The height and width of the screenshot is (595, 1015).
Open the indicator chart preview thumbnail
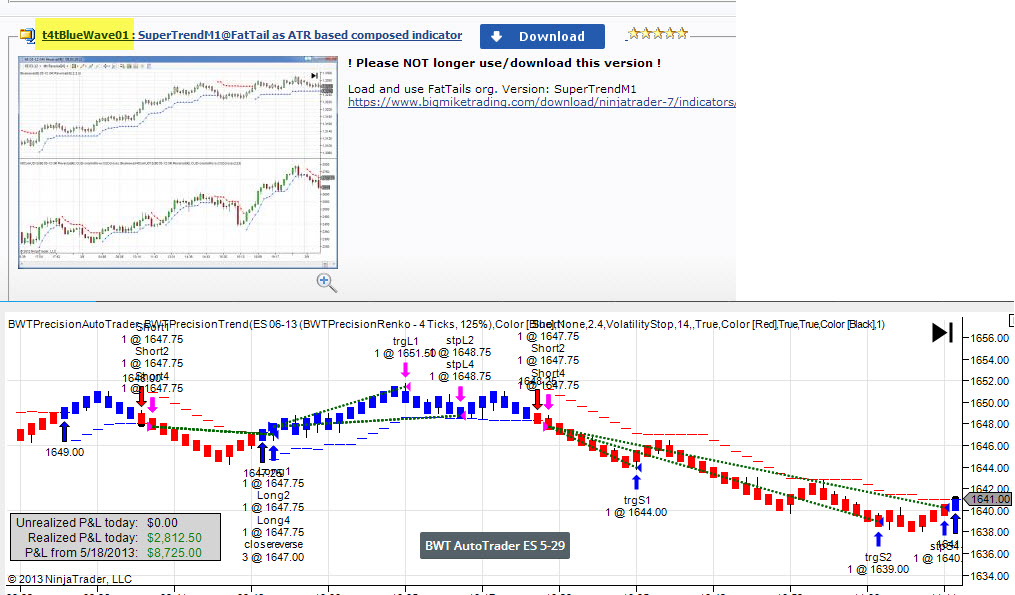pos(178,162)
